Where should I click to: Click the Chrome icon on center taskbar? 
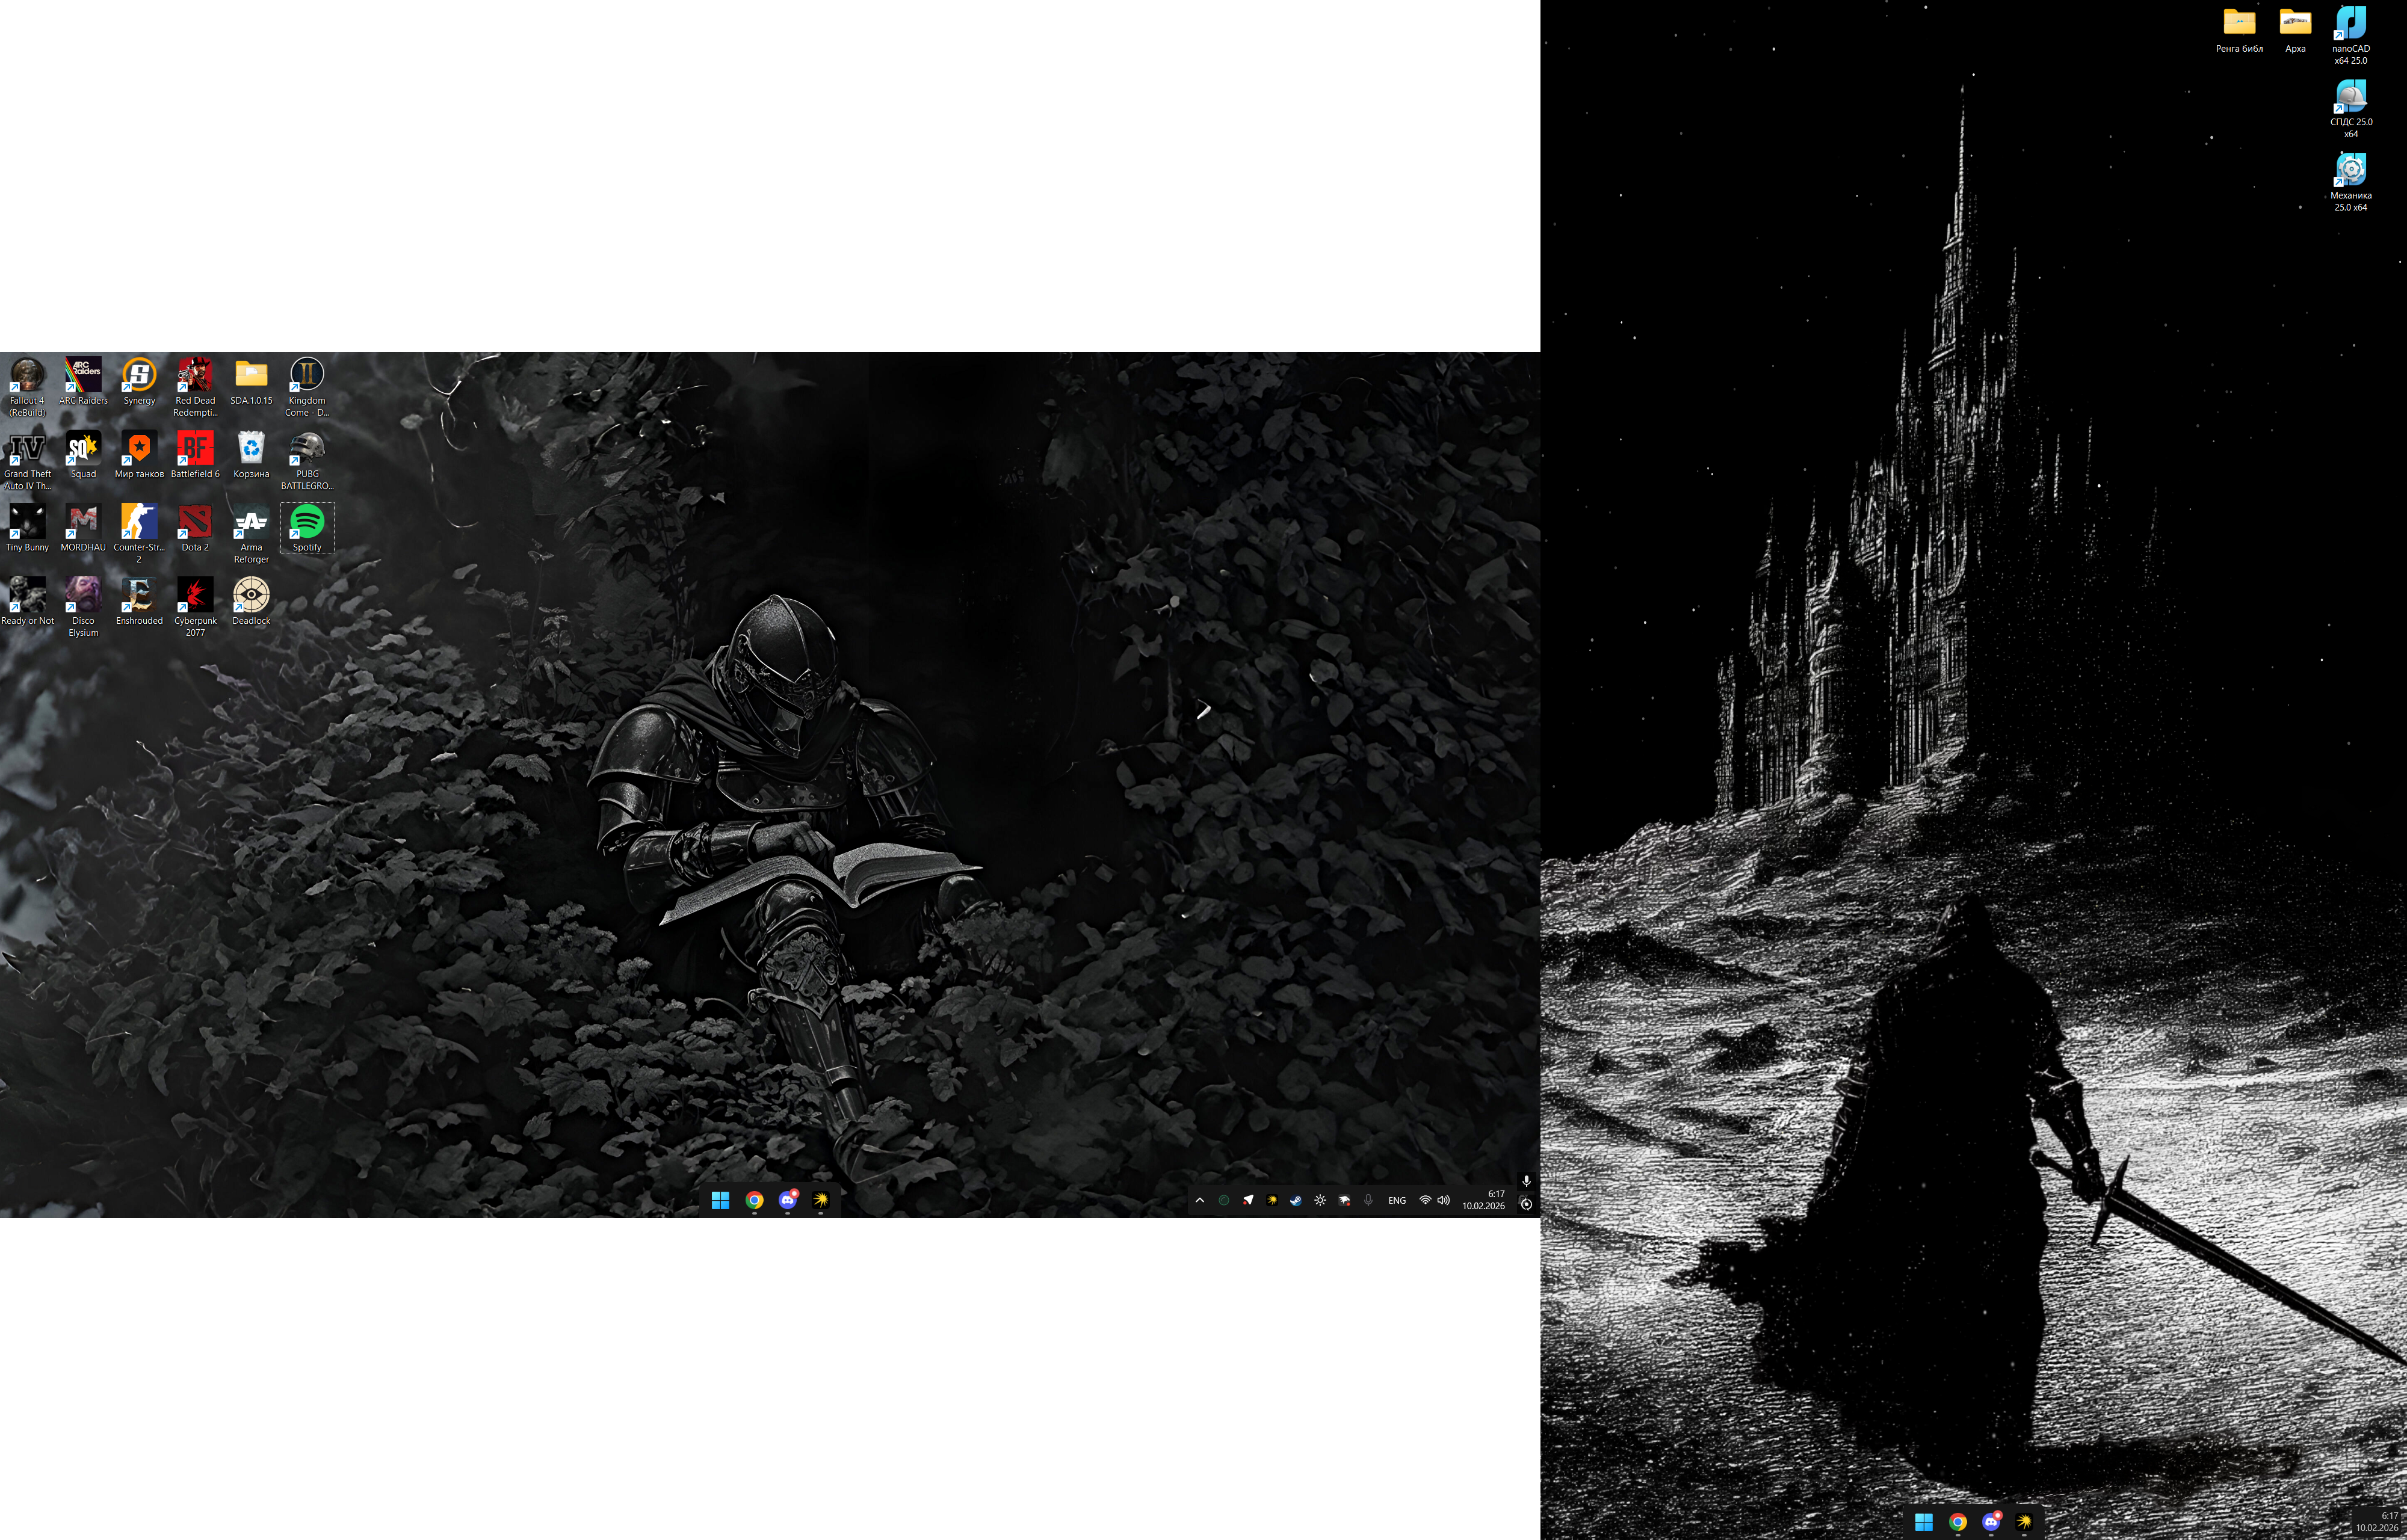click(x=754, y=1200)
